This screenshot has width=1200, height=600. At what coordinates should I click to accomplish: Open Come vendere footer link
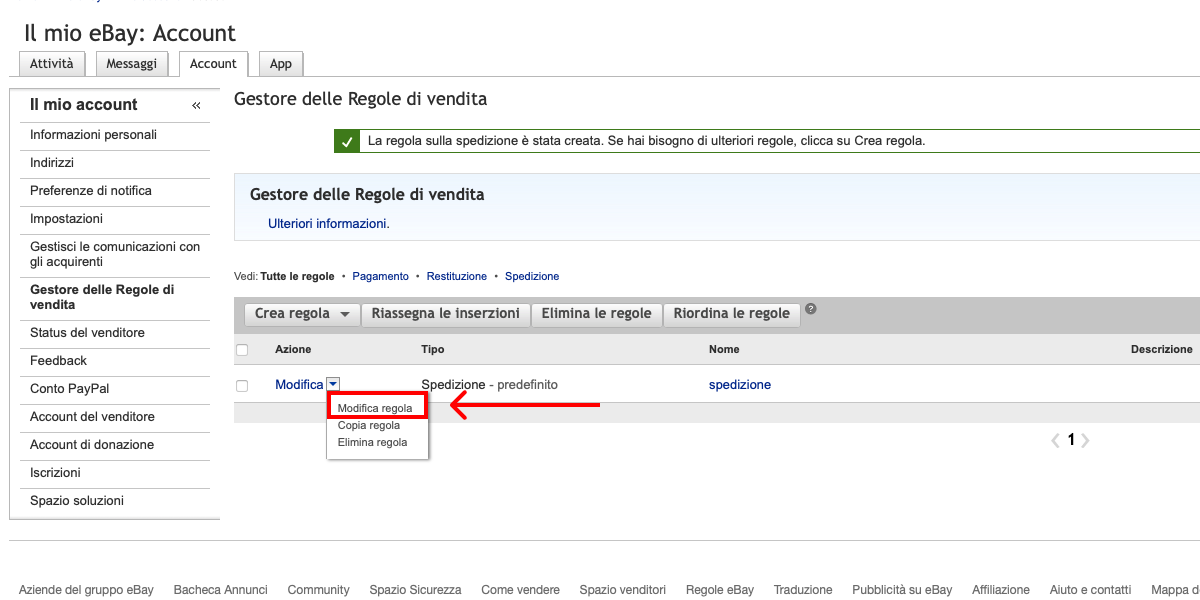(x=520, y=590)
